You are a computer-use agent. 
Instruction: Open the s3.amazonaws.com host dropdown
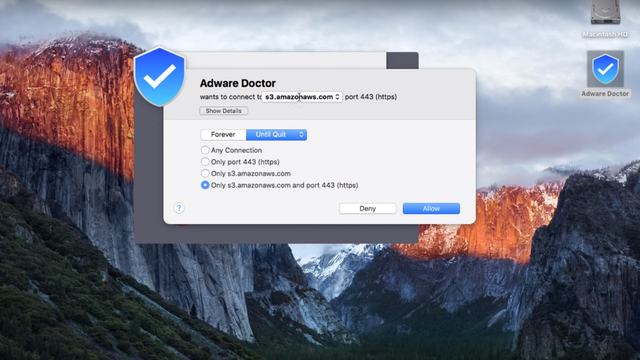click(x=302, y=97)
